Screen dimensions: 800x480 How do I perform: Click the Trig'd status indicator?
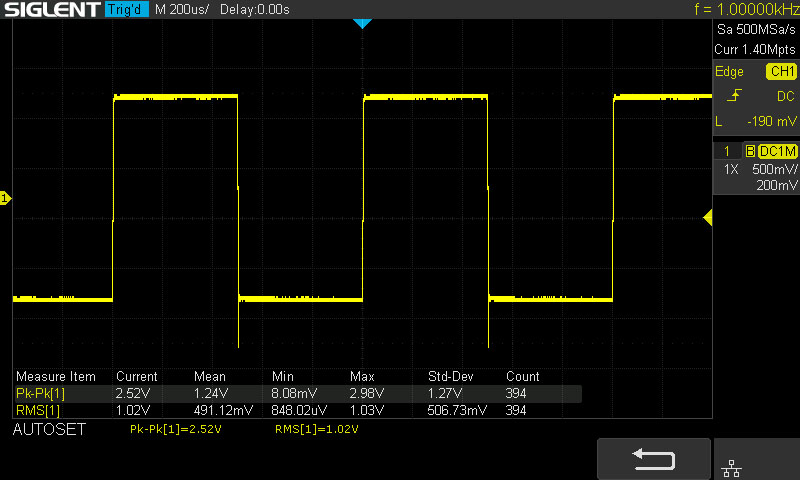(127, 10)
